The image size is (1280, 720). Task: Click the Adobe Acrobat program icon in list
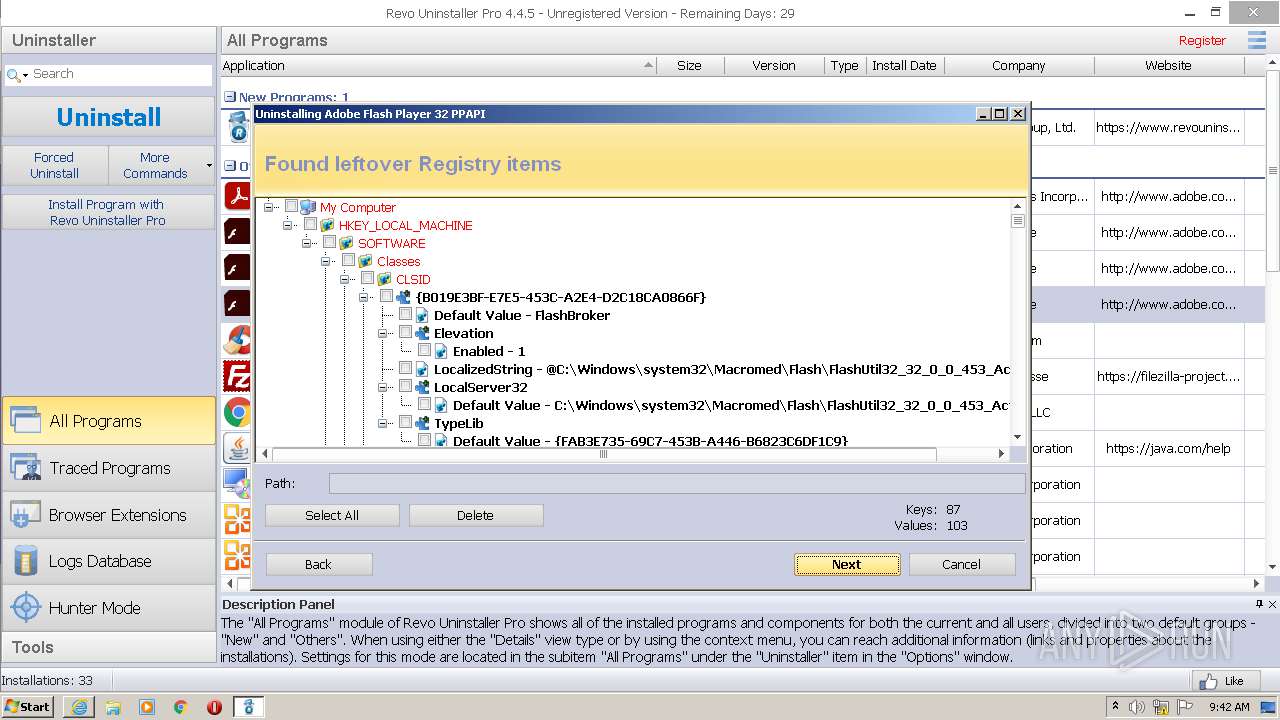pos(237,196)
